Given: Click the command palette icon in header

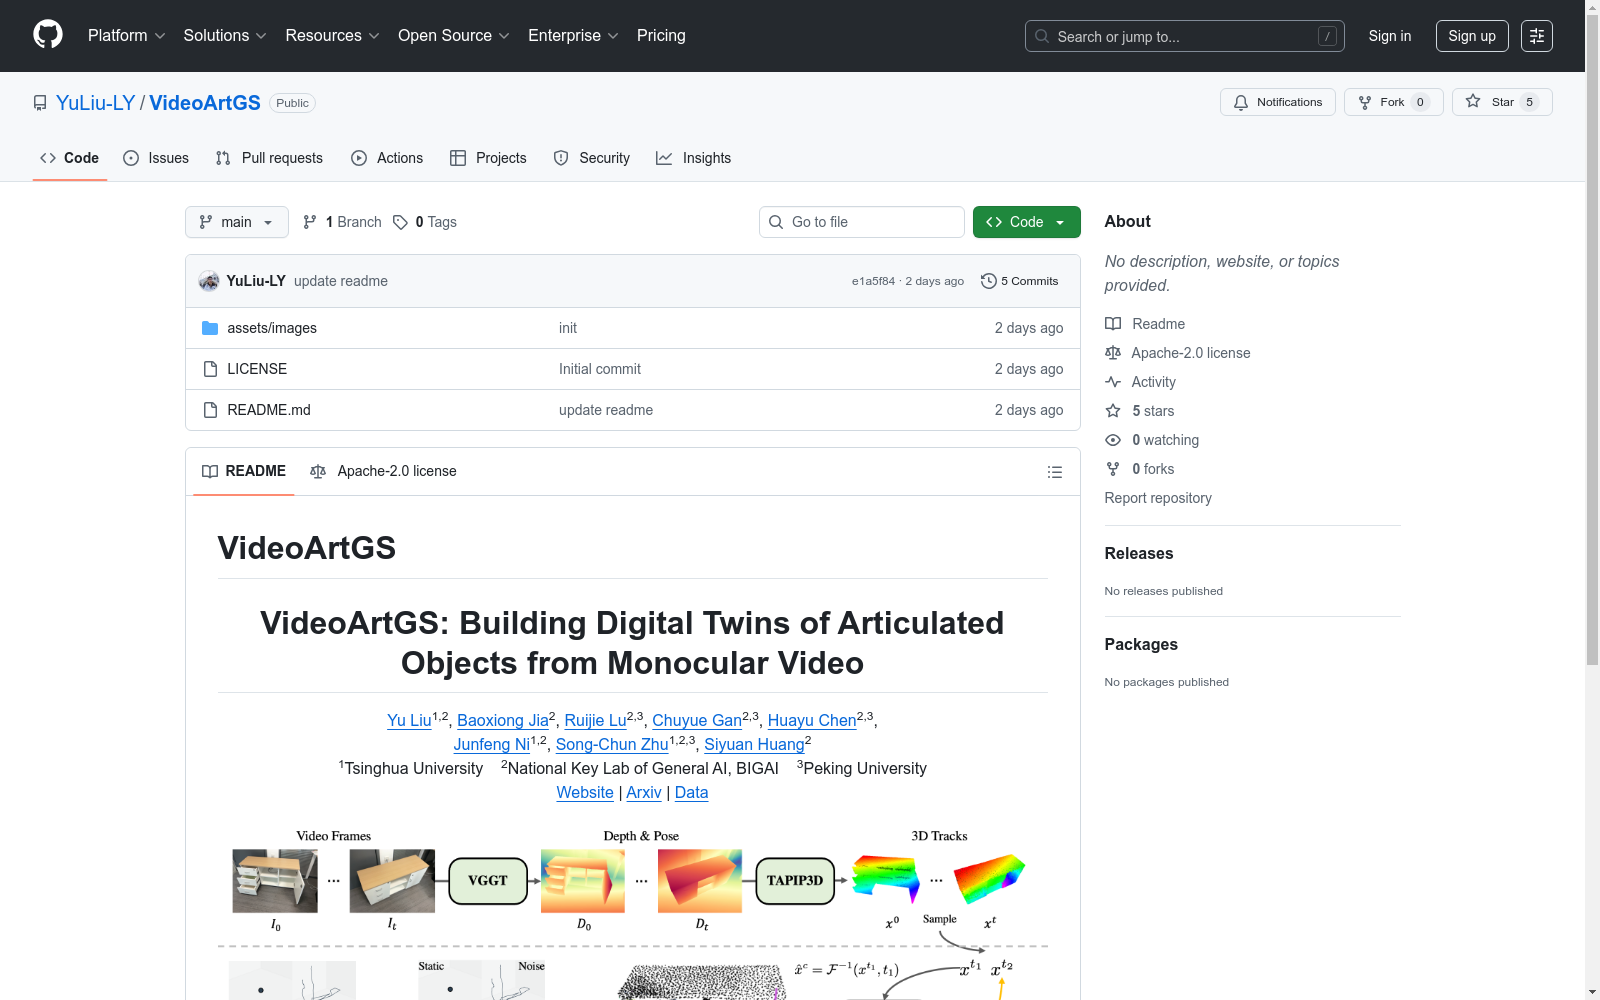Looking at the screenshot, I should pyautogui.click(x=1536, y=36).
